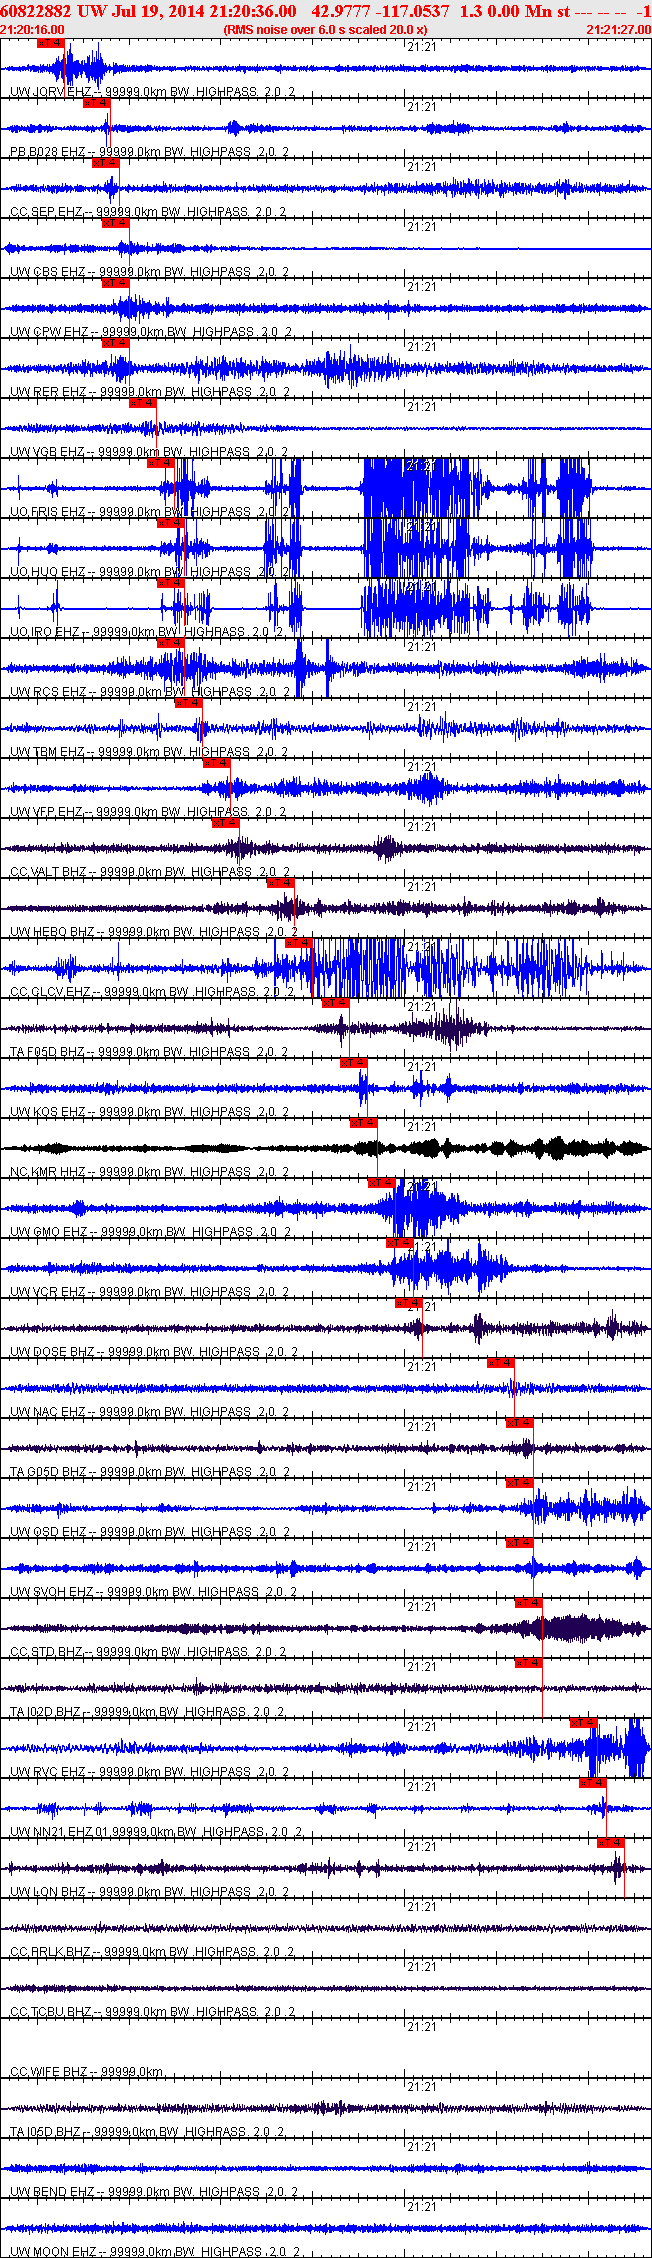The height and width of the screenshot is (2258, 652).
Task: Click the 'TA F05D BHZ' station label
Action: pyautogui.click(x=48, y=1052)
